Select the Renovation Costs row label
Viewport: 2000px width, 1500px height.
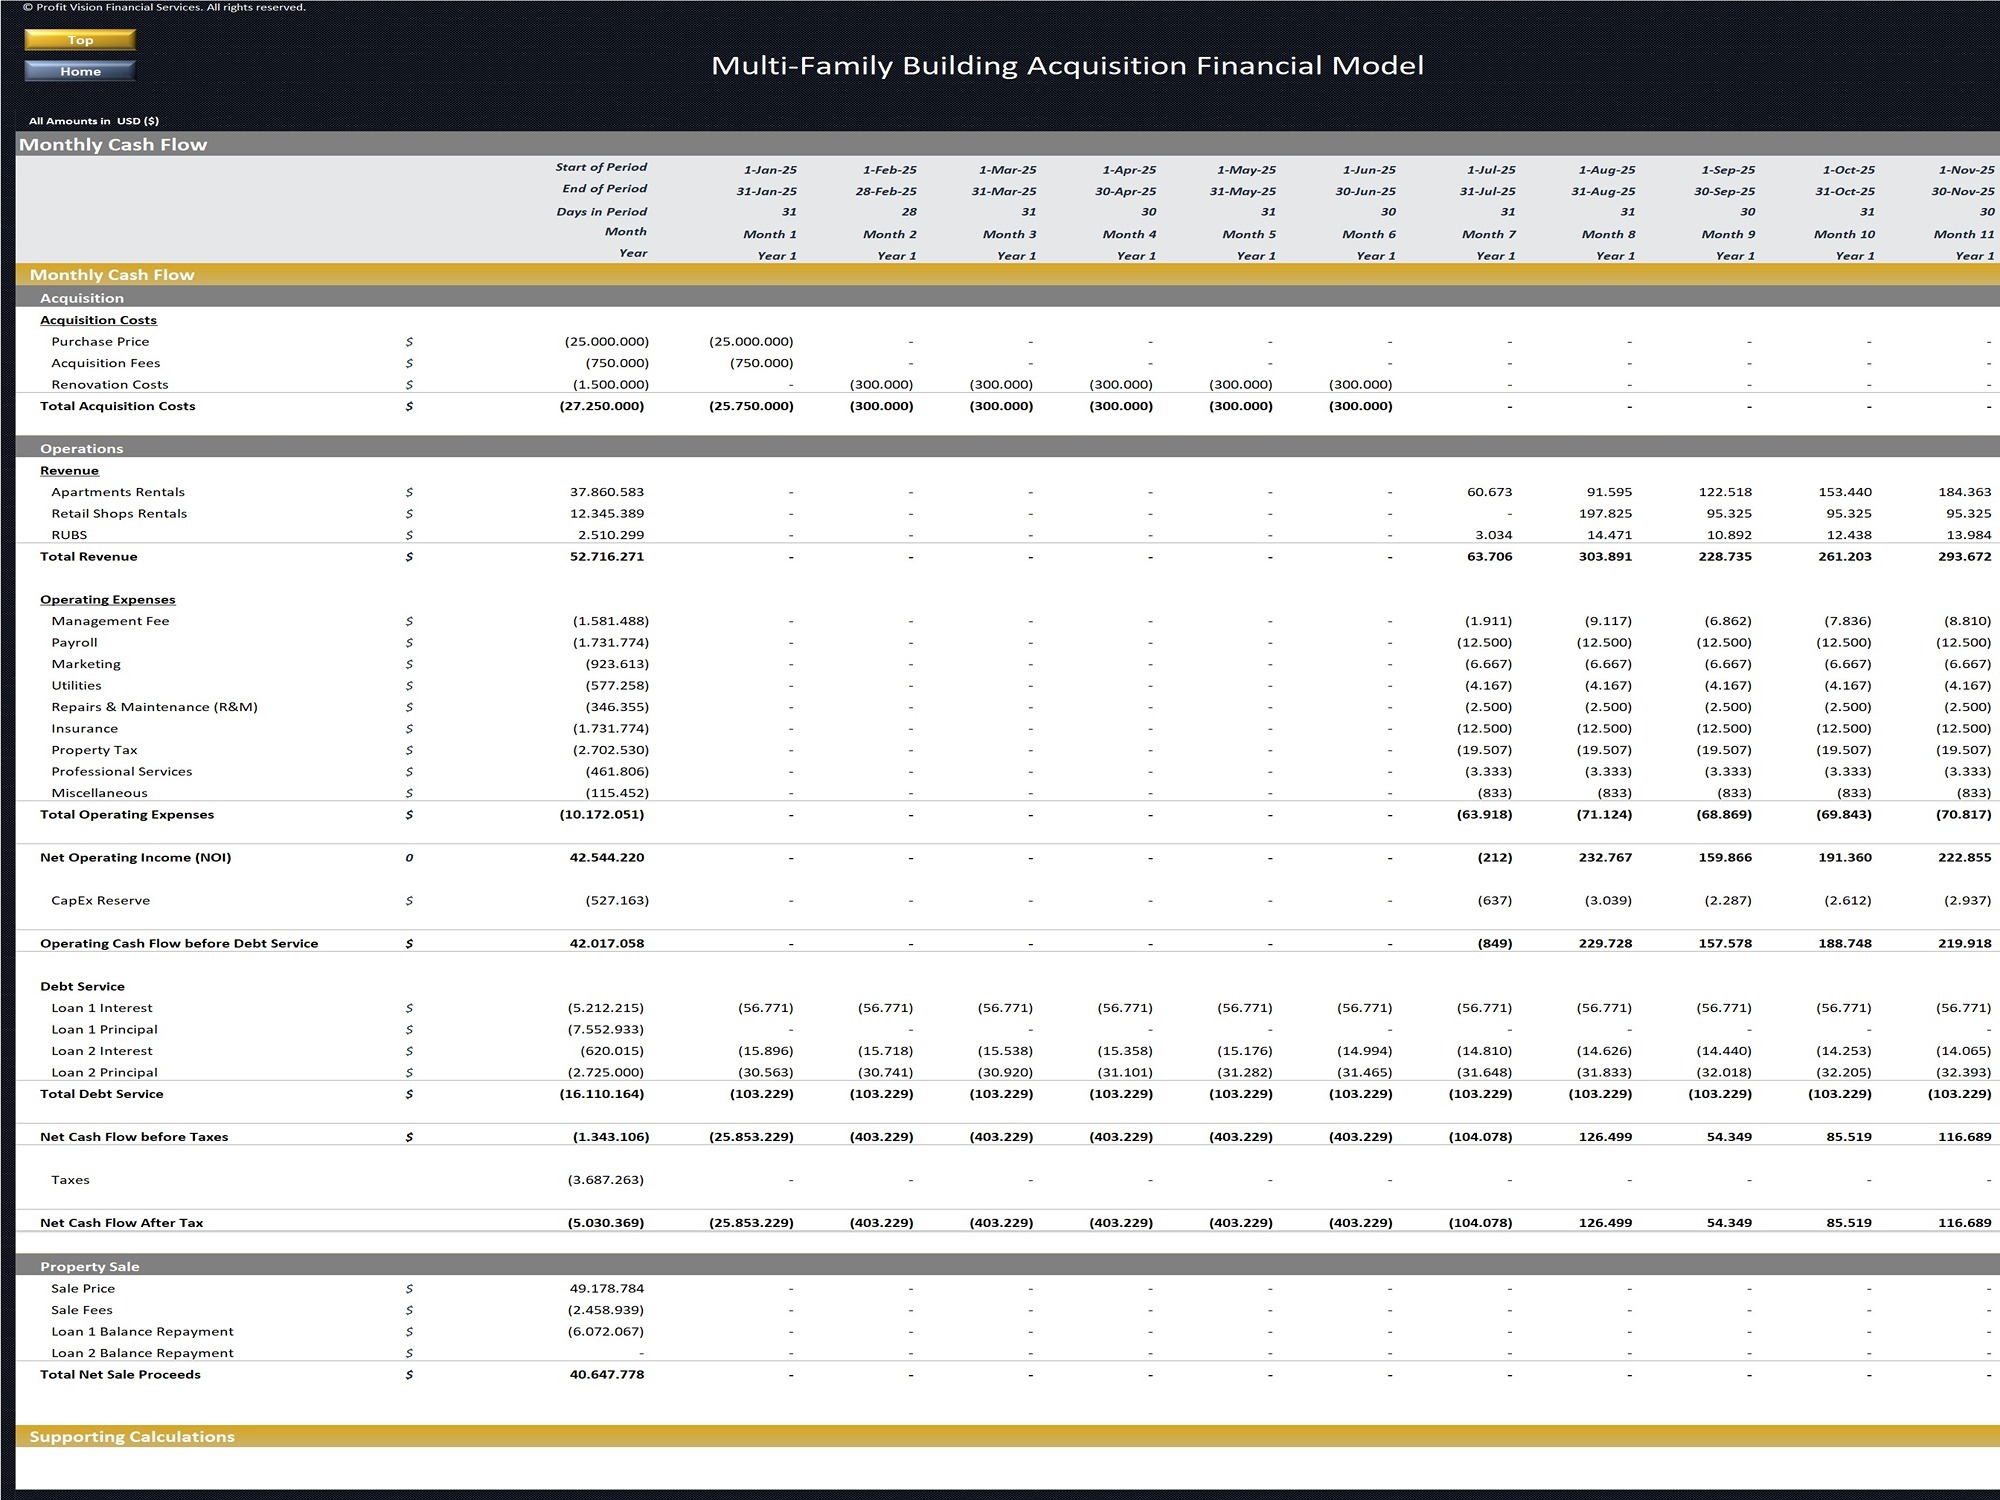110,385
